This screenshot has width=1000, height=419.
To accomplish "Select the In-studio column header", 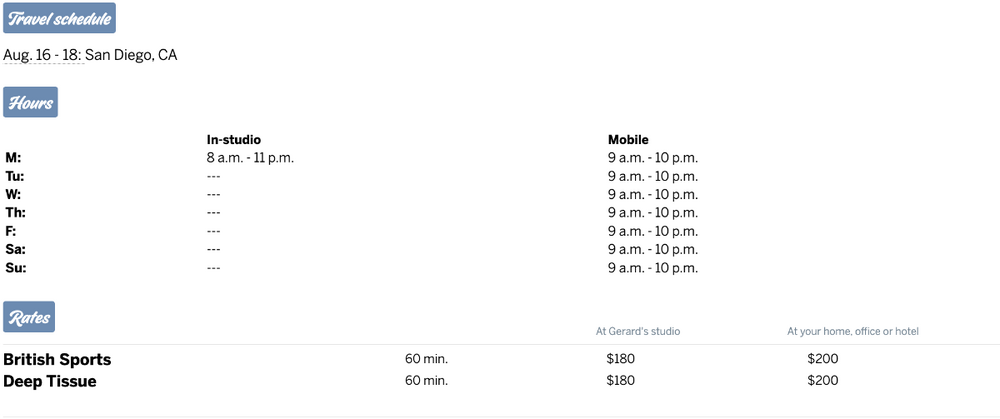I will pyautogui.click(x=233, y=140).
